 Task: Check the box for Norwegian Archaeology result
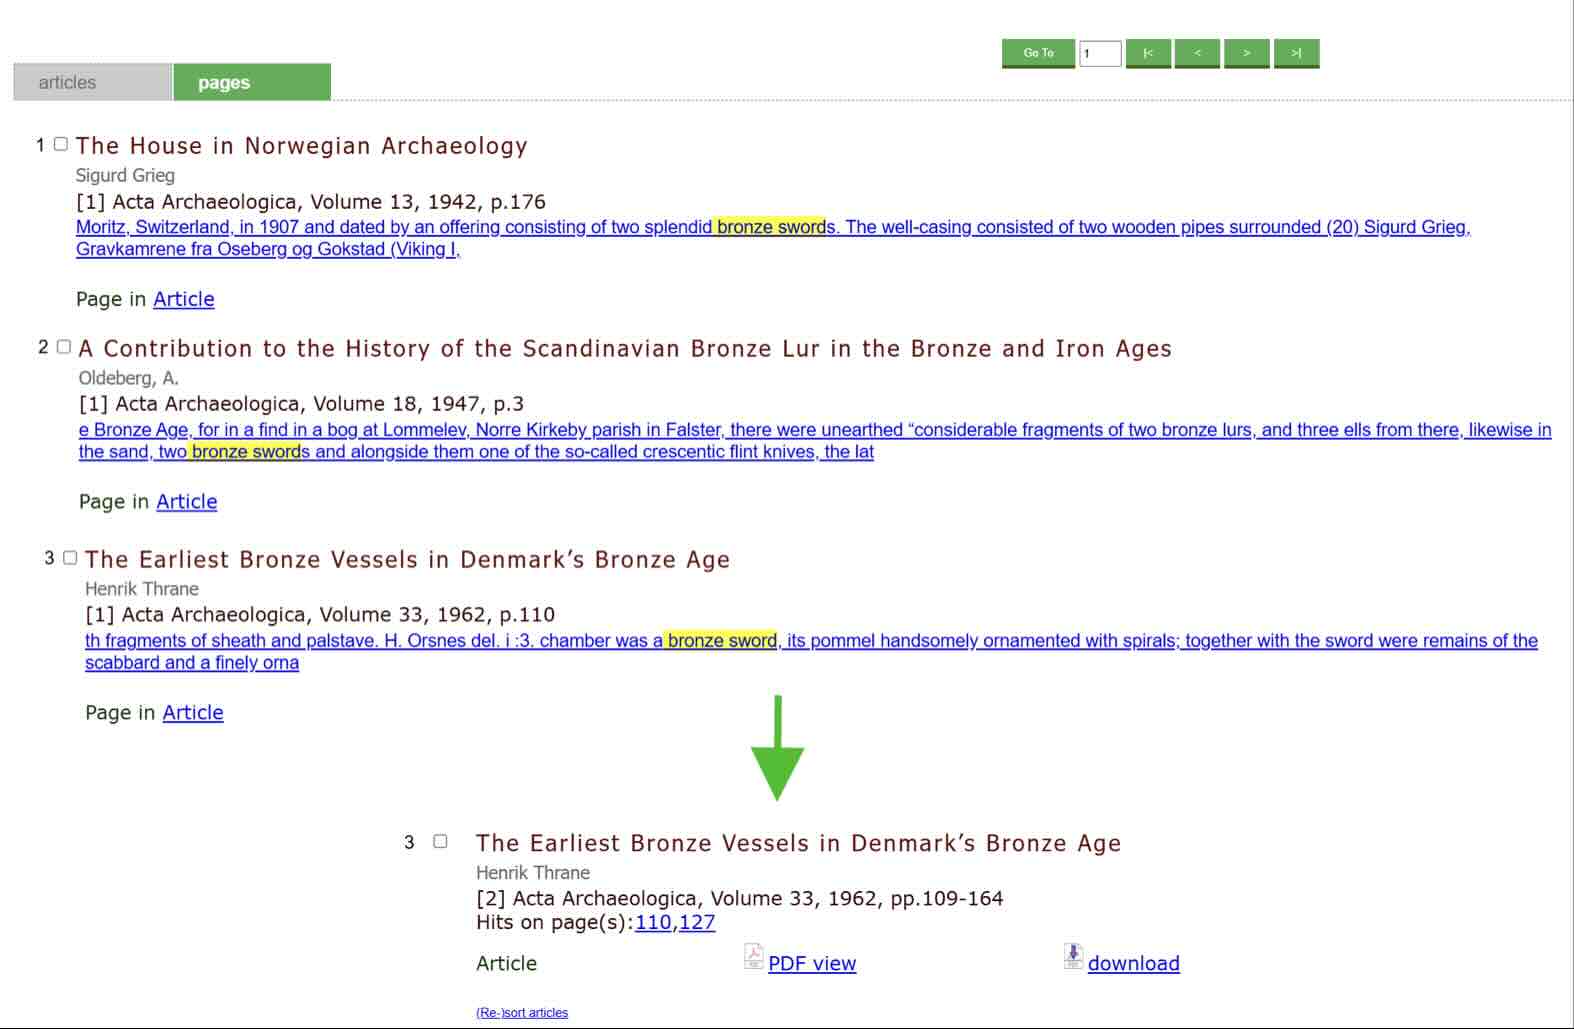point(61,144)
